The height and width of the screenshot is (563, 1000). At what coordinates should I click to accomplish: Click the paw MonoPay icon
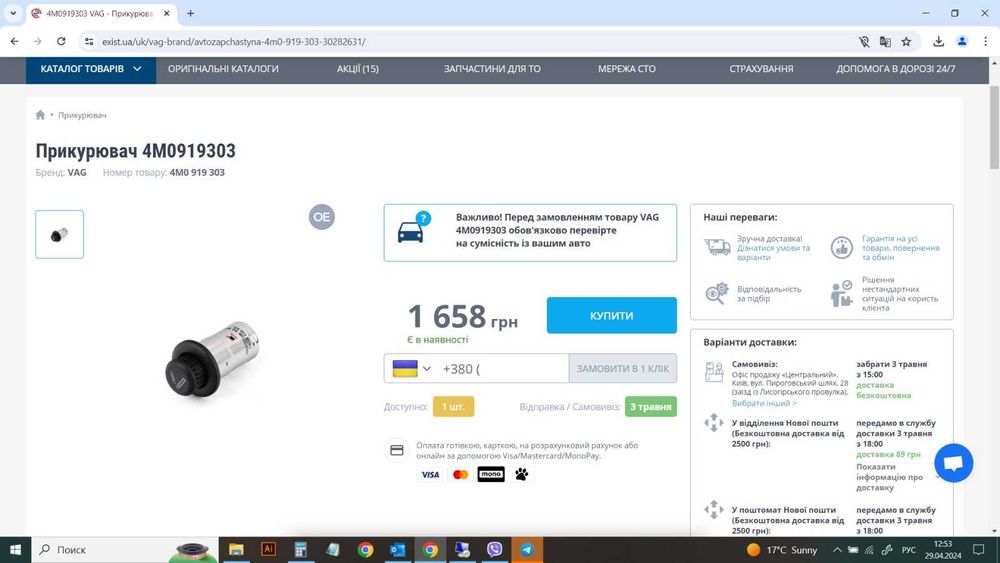[x=522, y=474]
